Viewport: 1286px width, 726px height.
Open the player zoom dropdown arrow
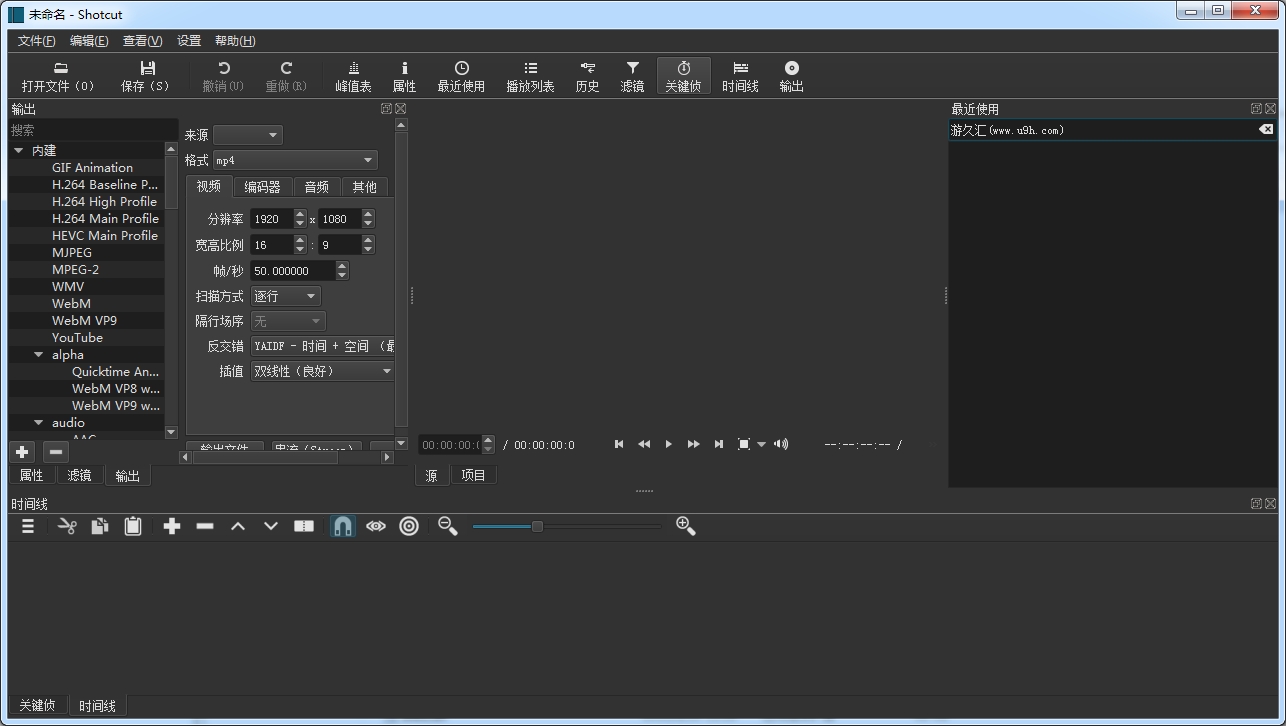pos(761,444)
